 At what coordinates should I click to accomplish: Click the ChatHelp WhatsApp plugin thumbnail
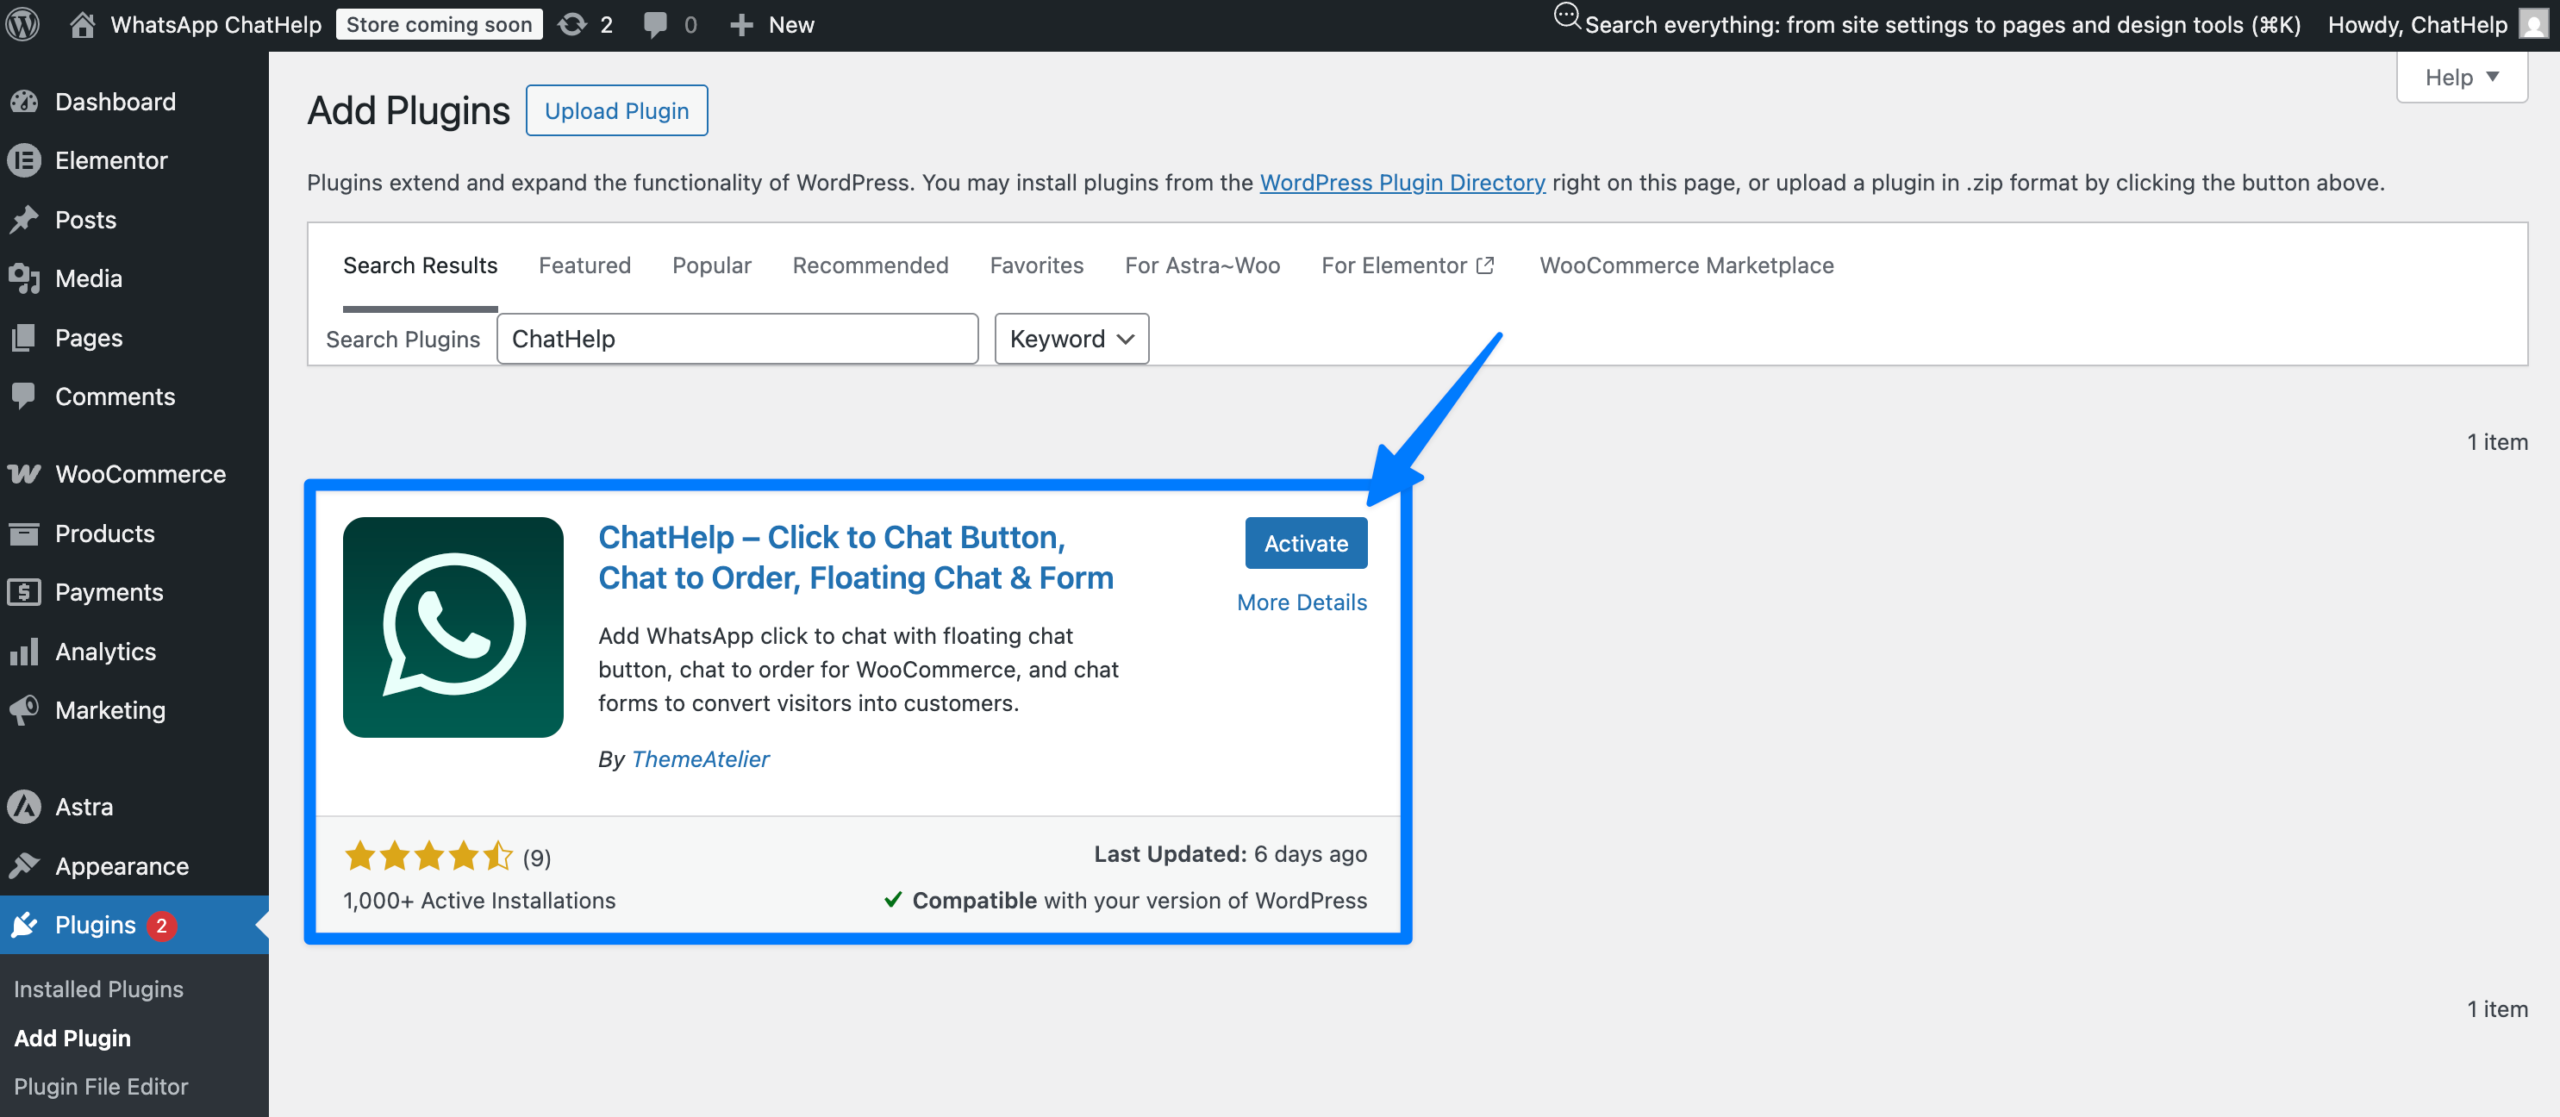click(453, 627)
